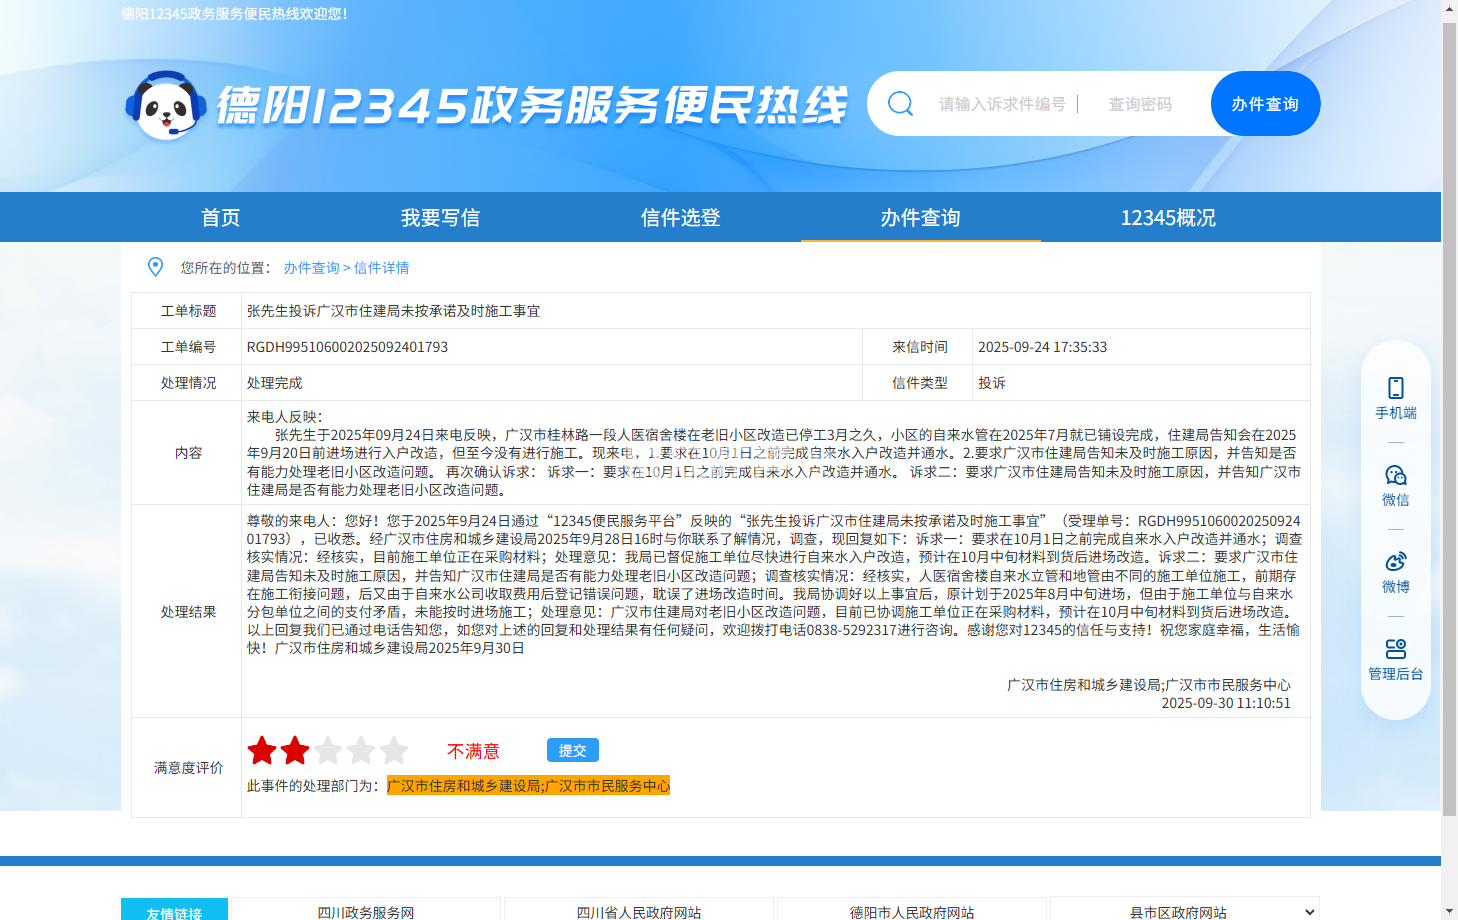The width and height of the screenshot is (1458, 920).
Task: Open the 首页 navigation tab
Action: (x=220, y=218)
